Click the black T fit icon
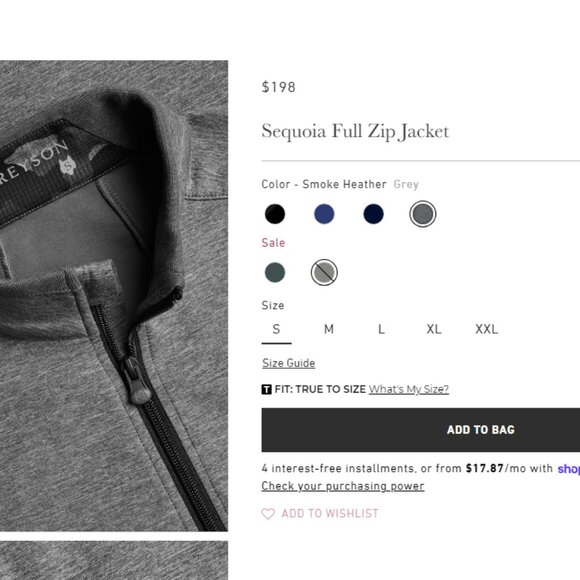 (266, 389)
